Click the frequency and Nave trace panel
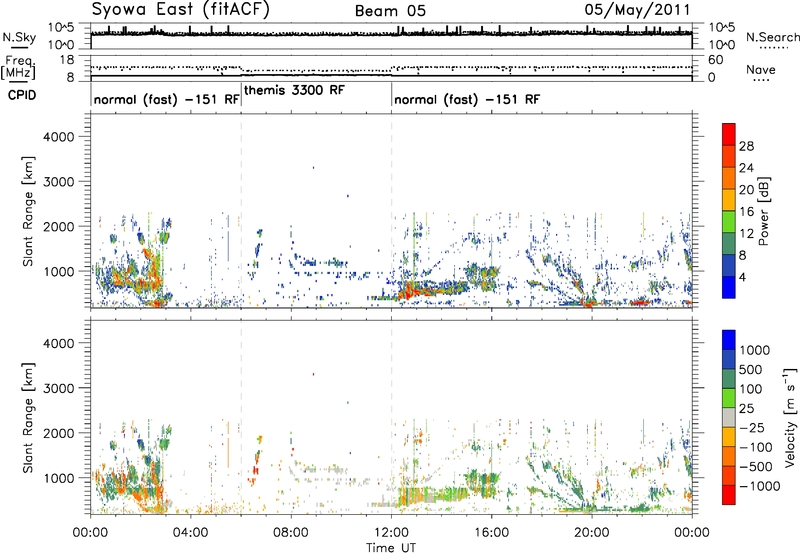Image resolution: width=800 pixels, height=554 pixels. coord(391,68)
